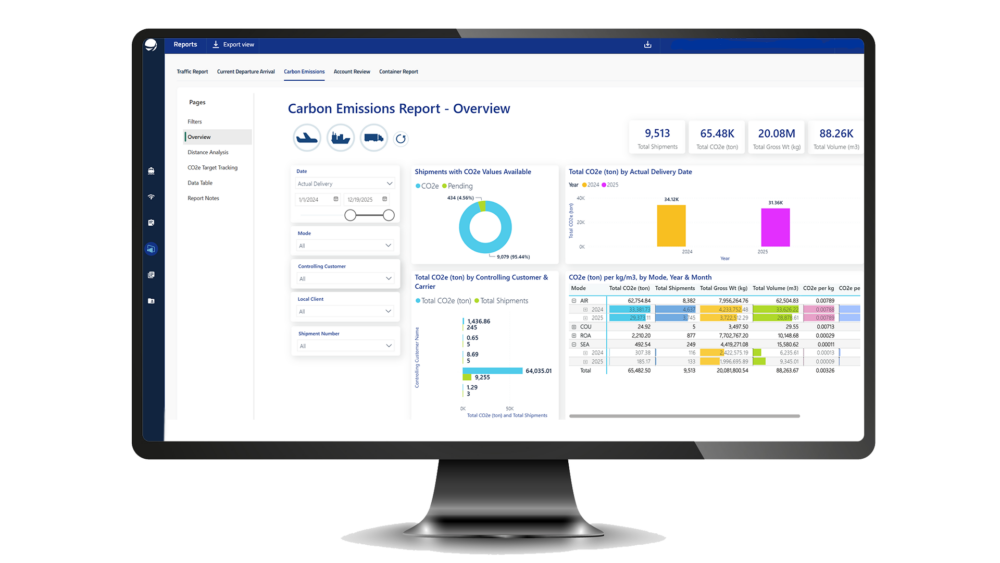Click the airplane mode filter icon
1000x563 pixels.
coord(307,138)
